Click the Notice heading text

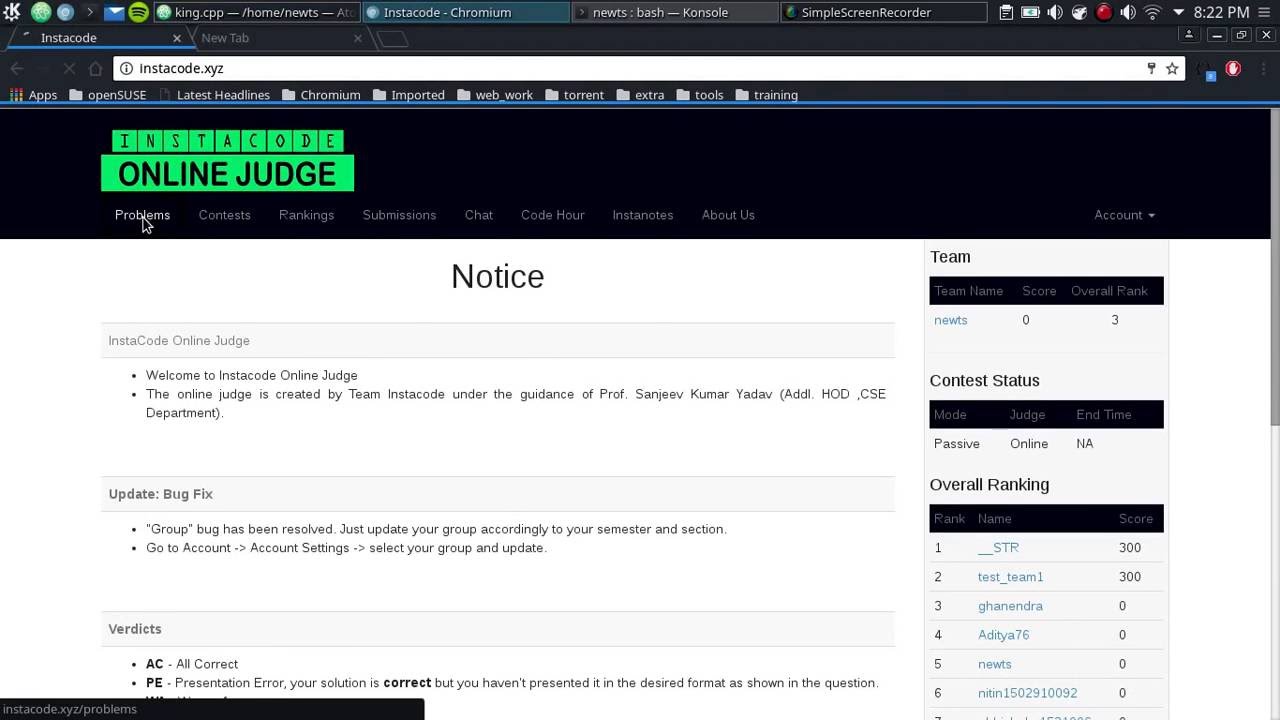click(x=497, y=276)
